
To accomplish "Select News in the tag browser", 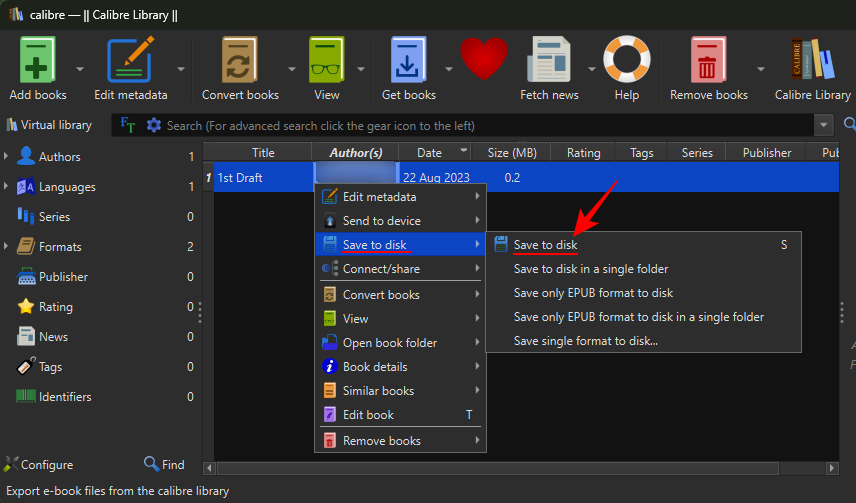I will click(53, 337).
